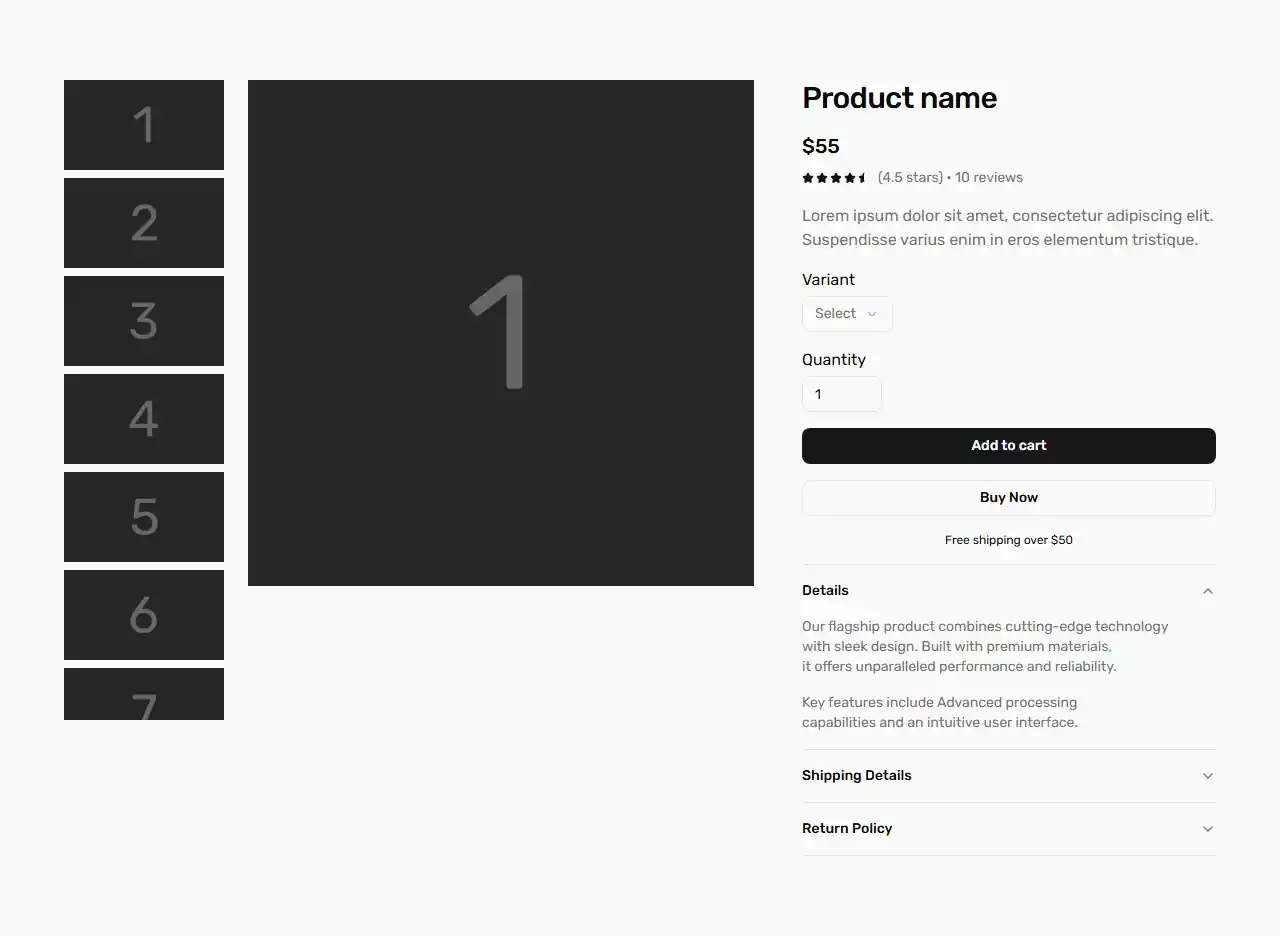Image resolution: width=1280 pixels, height=936 pixels.
Task: Click the third star rating icon
Action: (834, 177)
